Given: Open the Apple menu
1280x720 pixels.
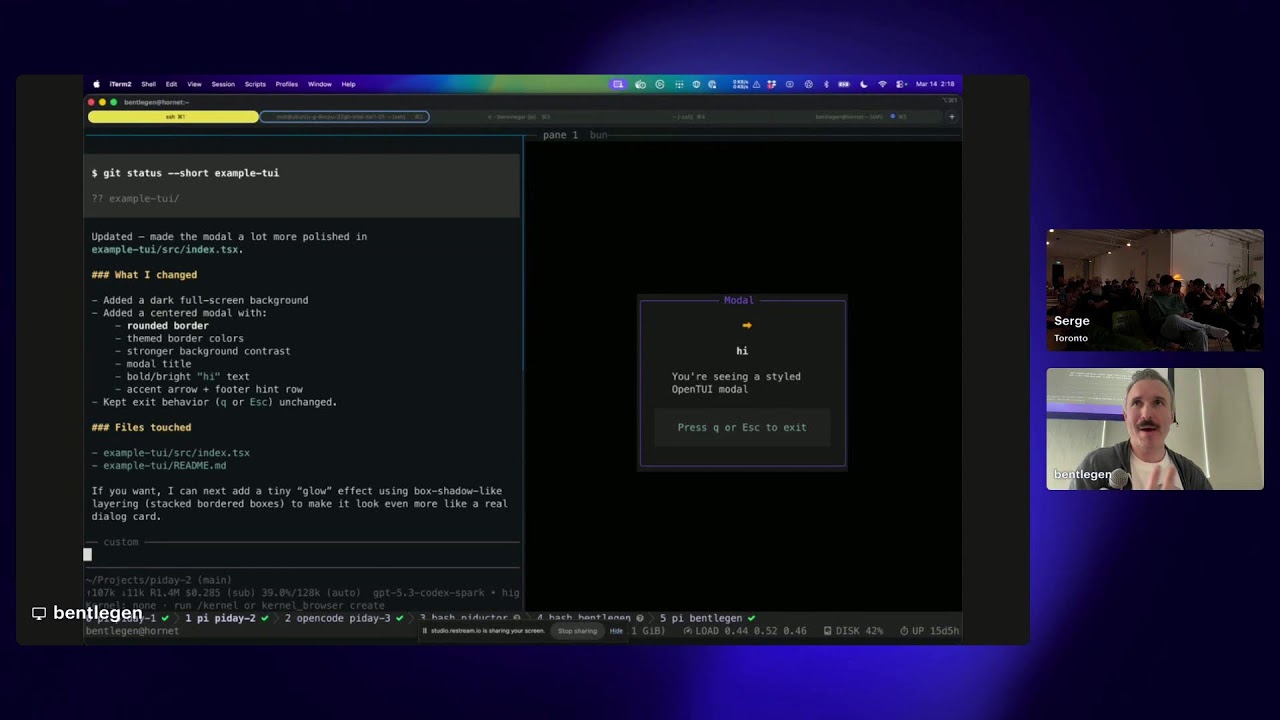Looking at the screenshot, I should (x=96, y=84).
